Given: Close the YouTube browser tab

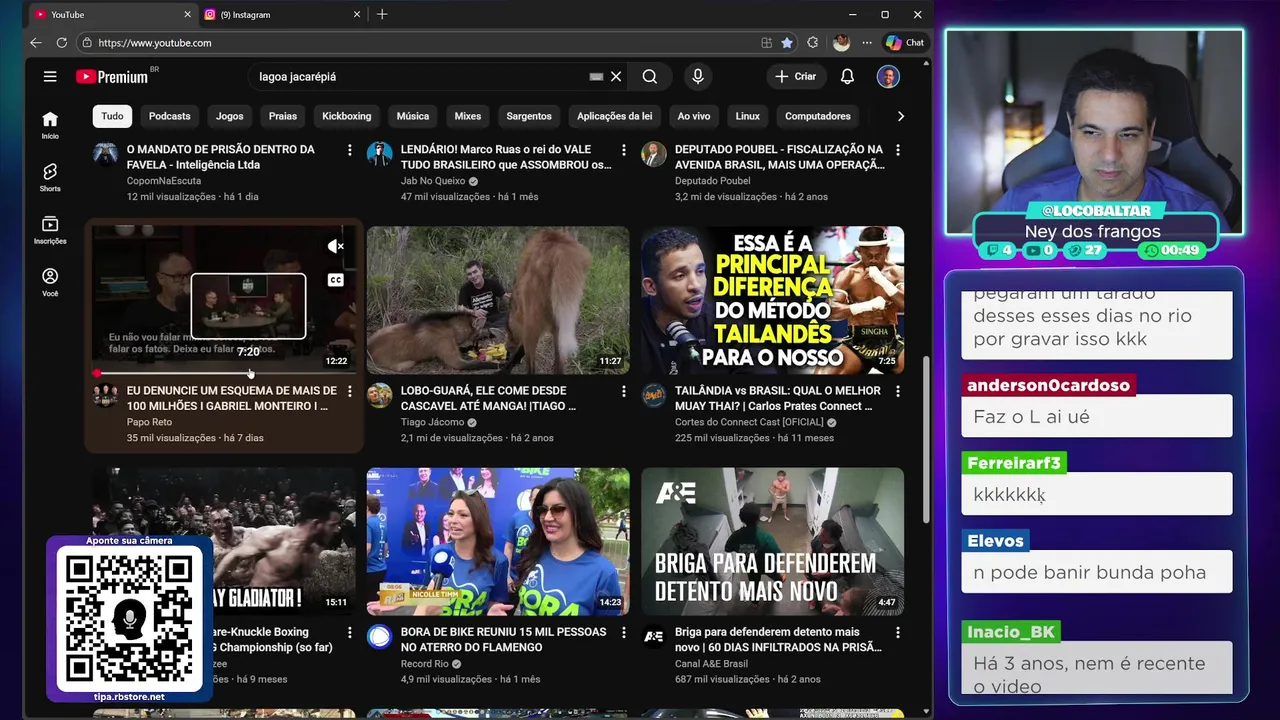Looking at the screenshot, I should [187, 15].
